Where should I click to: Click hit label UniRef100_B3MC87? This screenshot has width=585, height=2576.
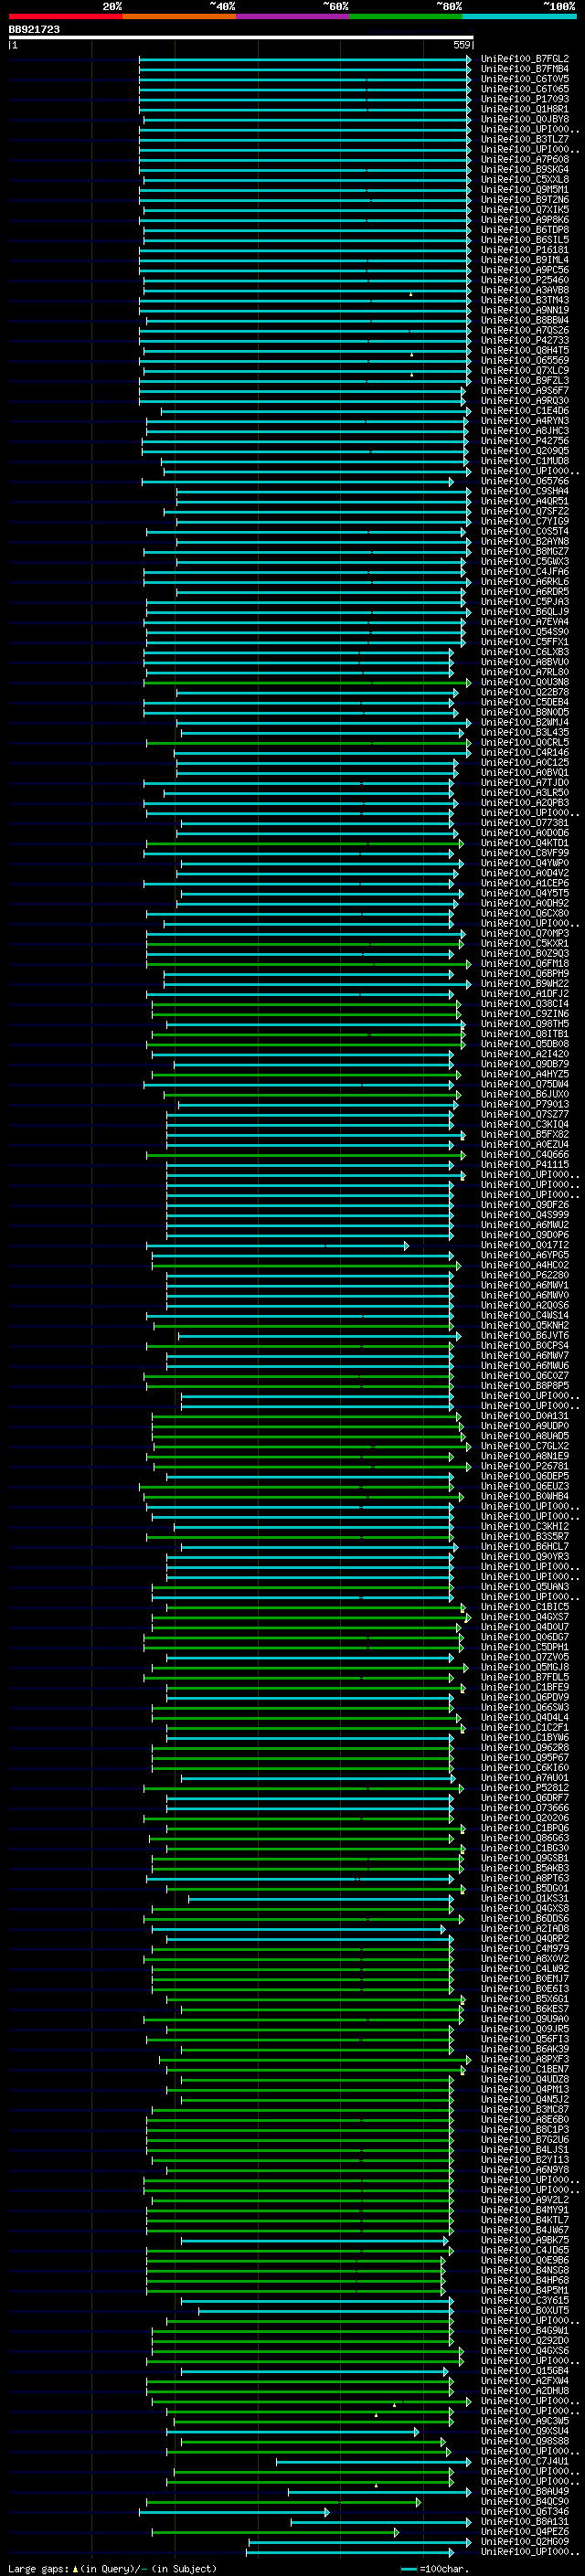[x=525, y=2109]
